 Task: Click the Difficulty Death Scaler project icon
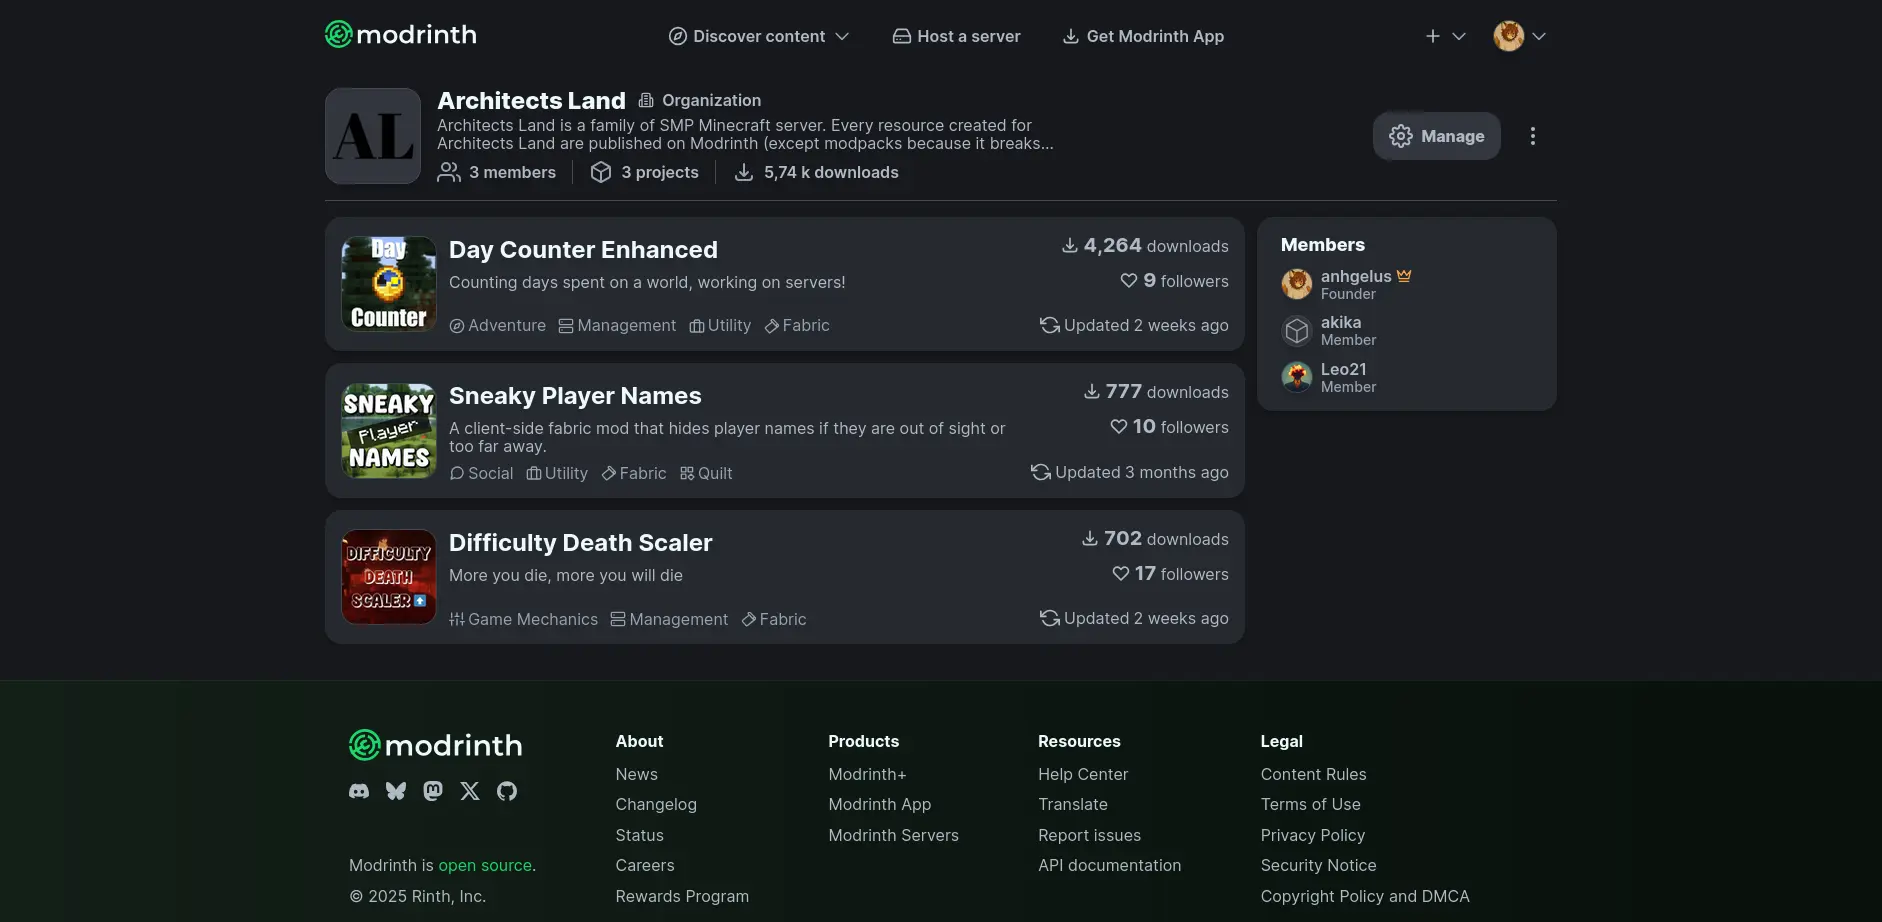389,577
